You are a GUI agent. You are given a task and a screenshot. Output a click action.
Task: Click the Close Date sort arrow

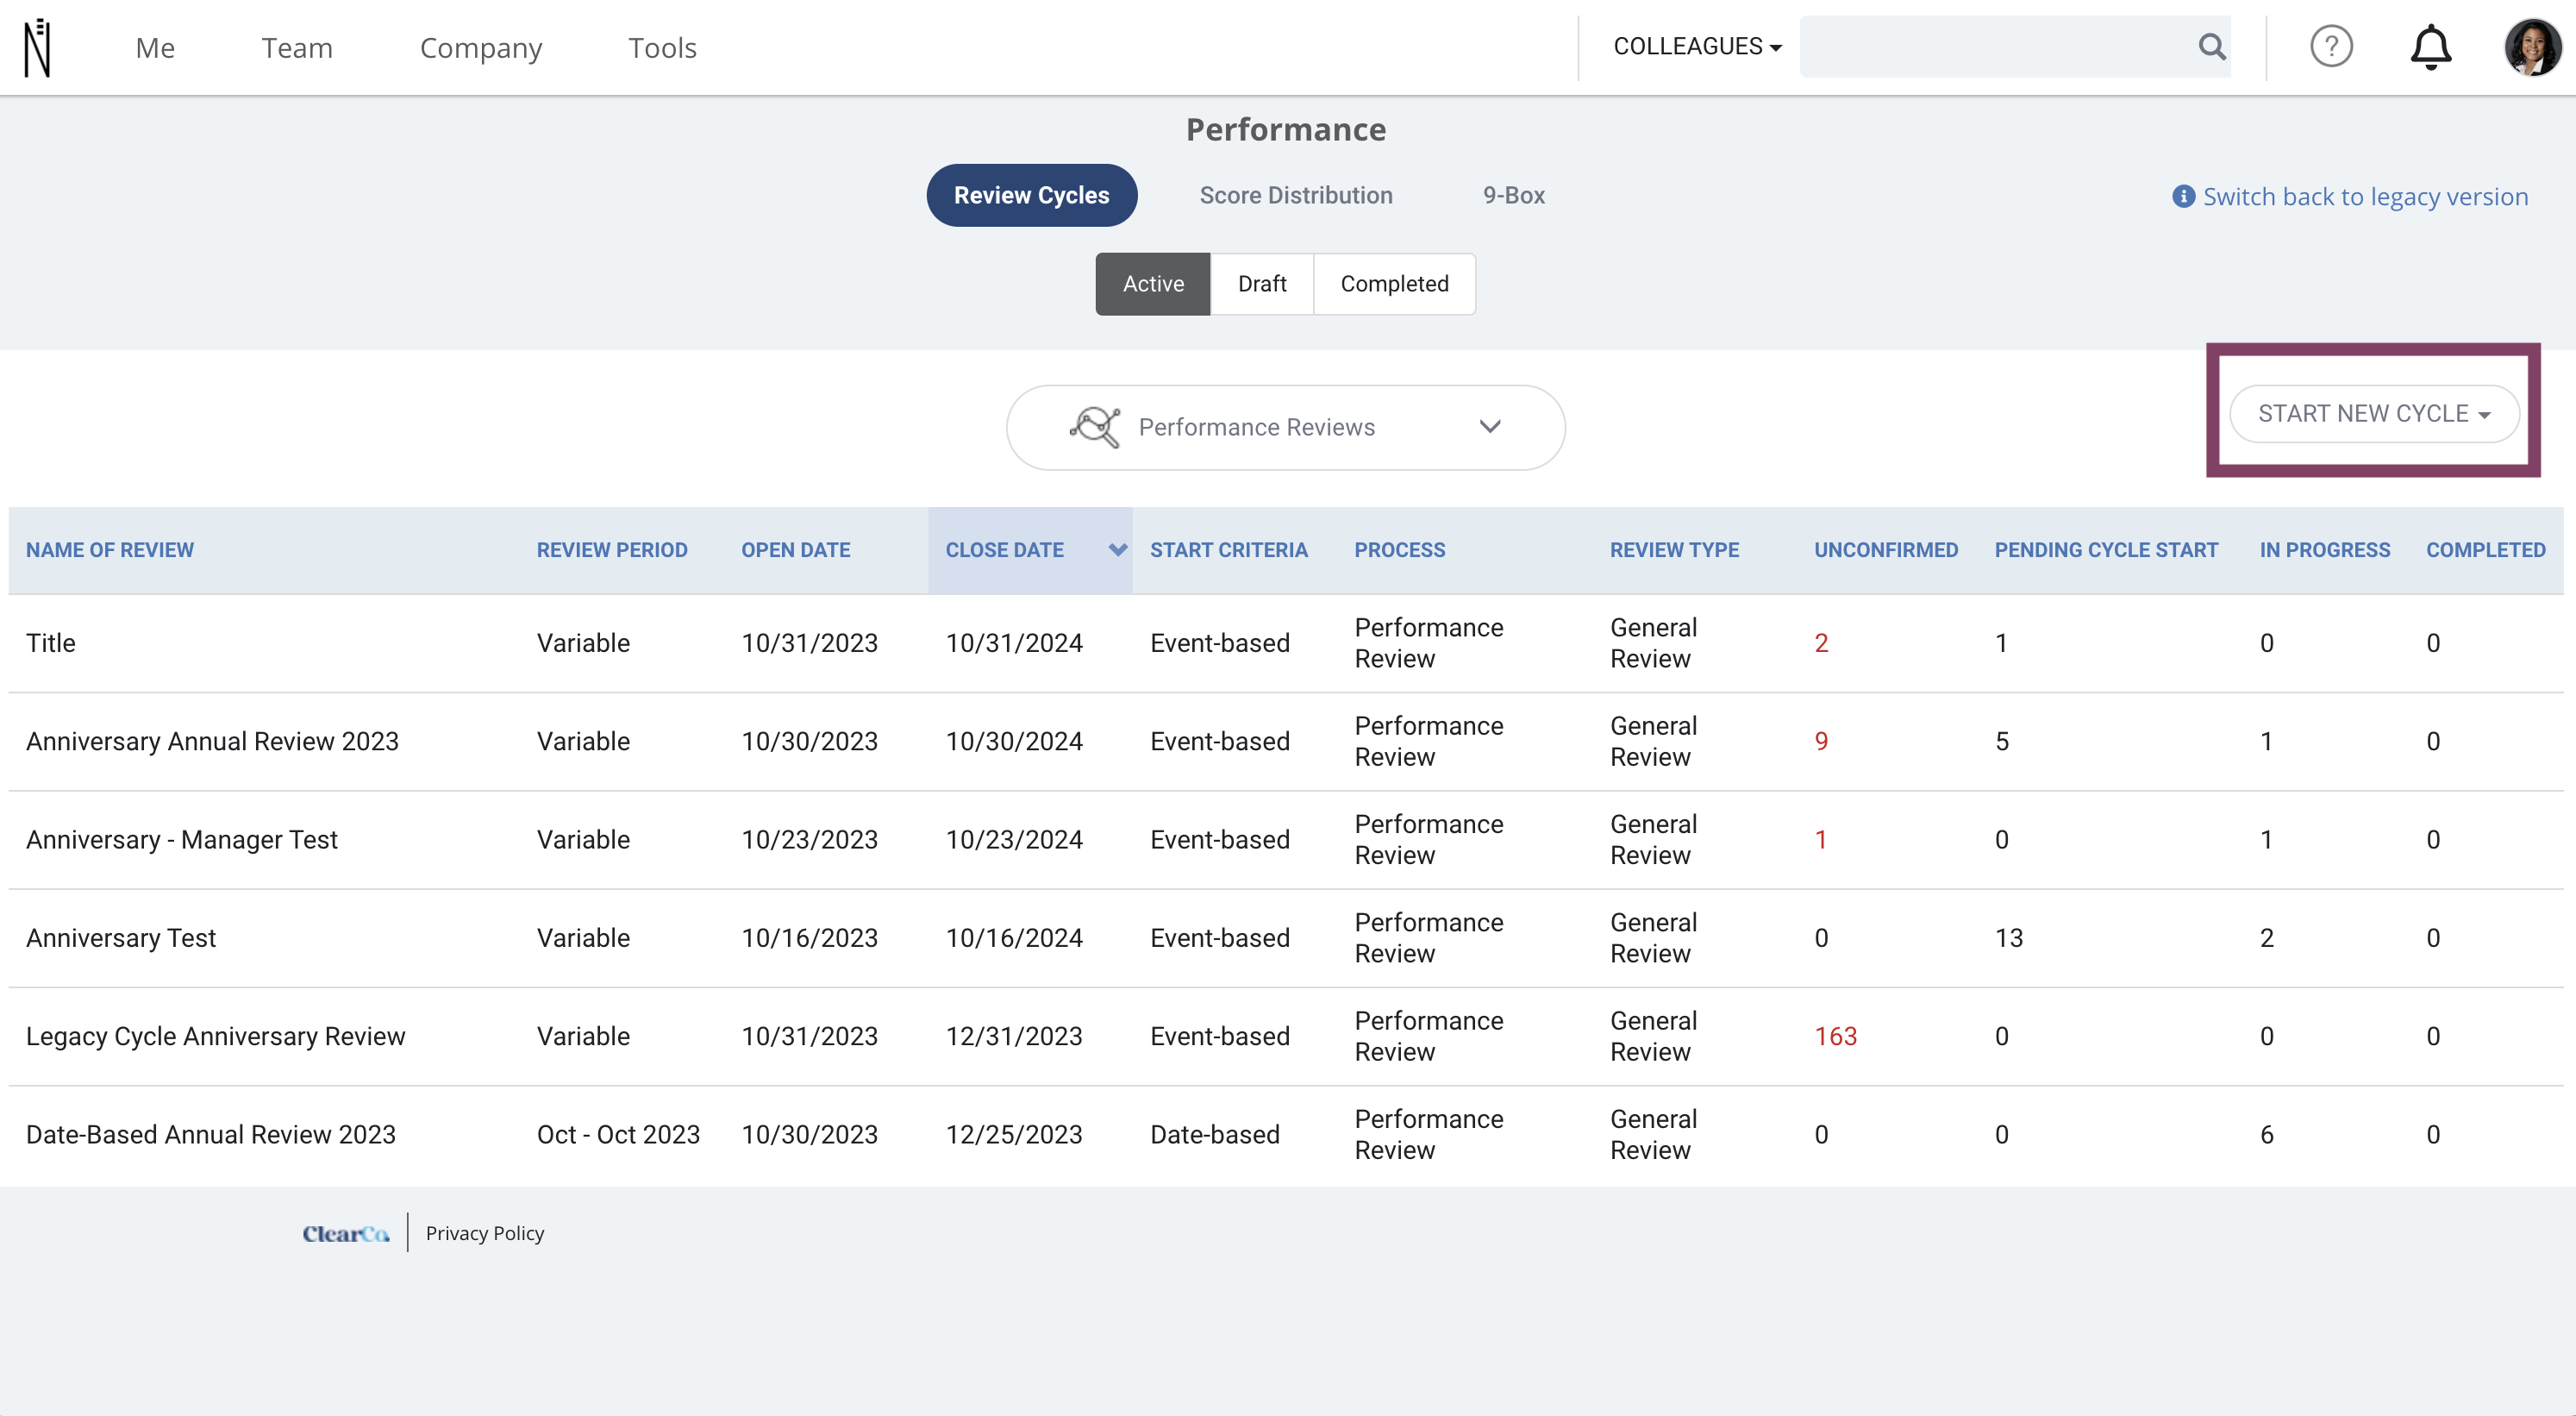tap(1117, 549)
